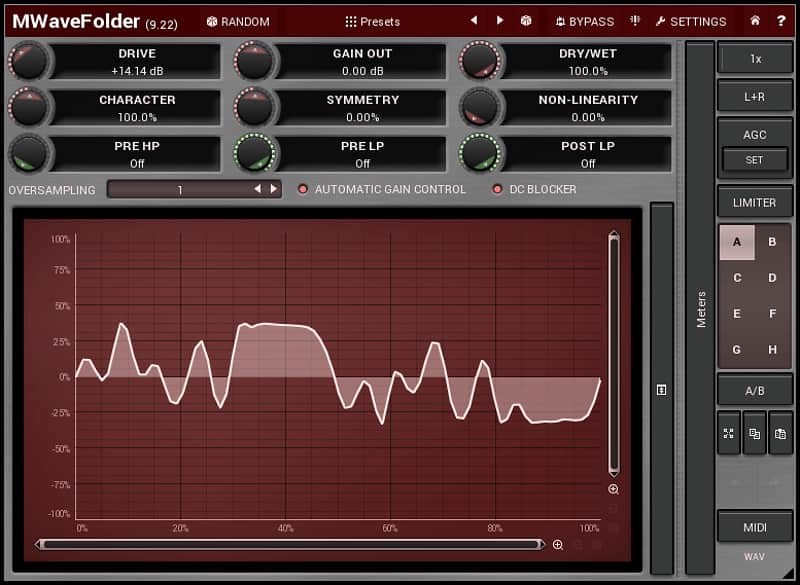This screenshot has width=800, height=585.
Task: Click the PRE LP Off value
Action: (363, 164)
